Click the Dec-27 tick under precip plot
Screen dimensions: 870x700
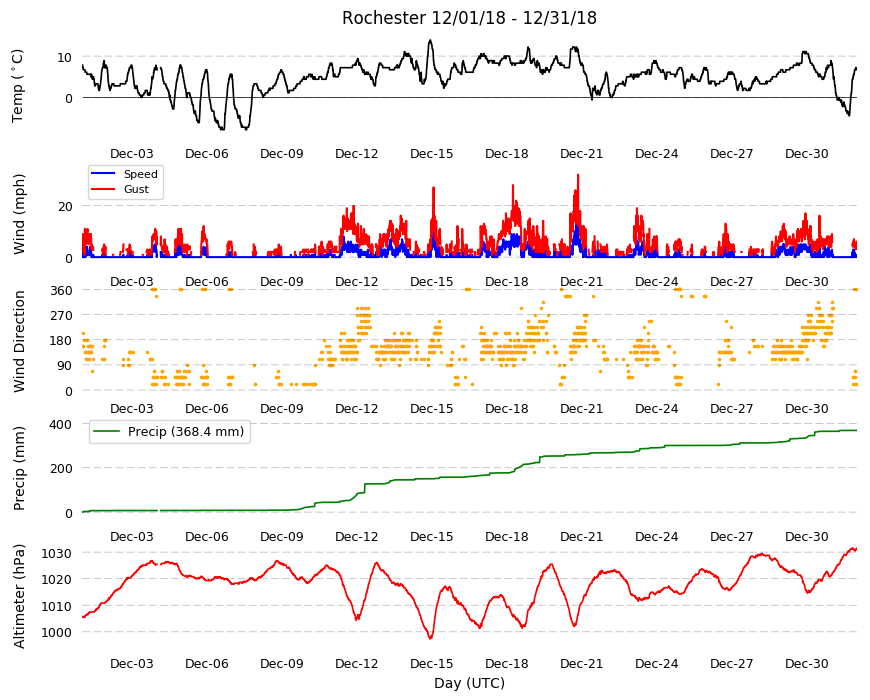pyautogui.click(x=731, y=536)
